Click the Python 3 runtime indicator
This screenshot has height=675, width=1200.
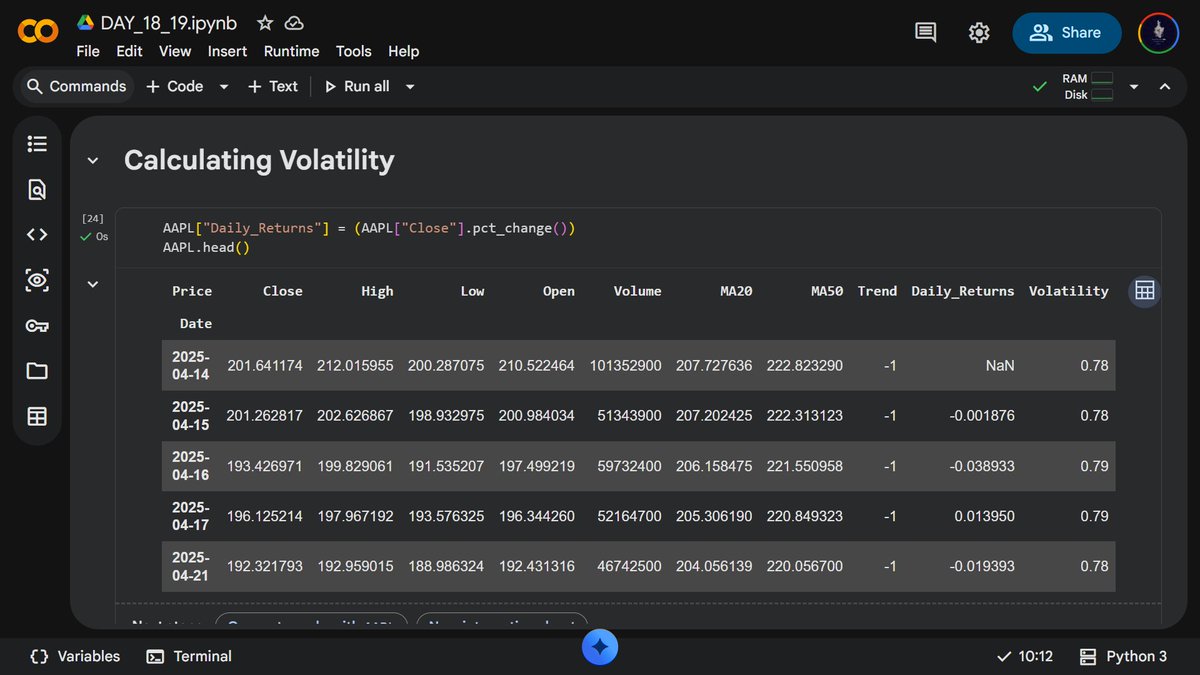click(1123, 656)
